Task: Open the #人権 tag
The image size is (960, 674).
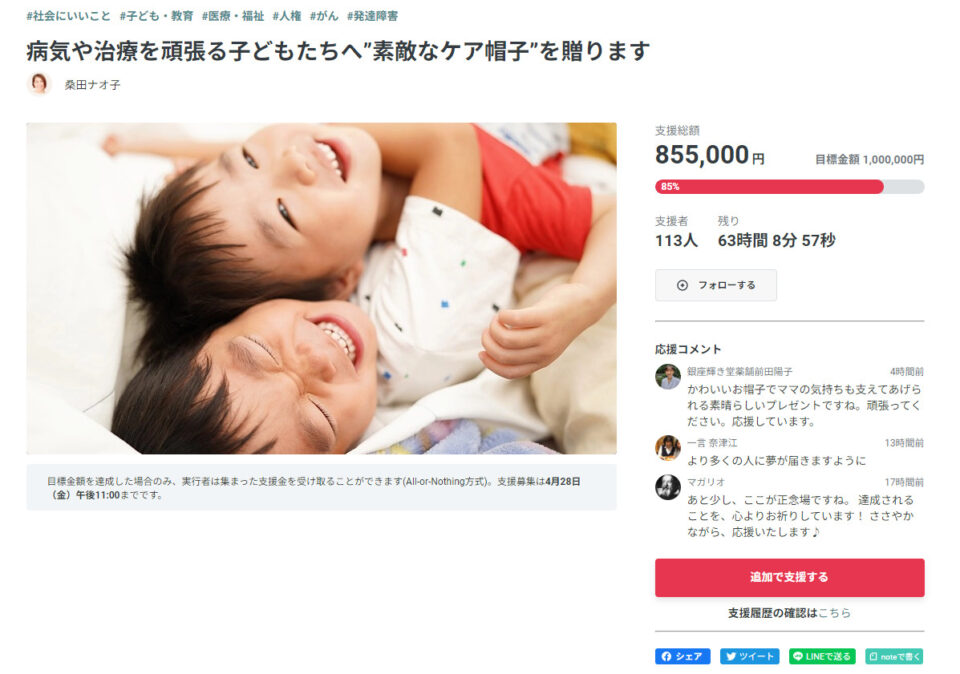Action: pos(287,16)
